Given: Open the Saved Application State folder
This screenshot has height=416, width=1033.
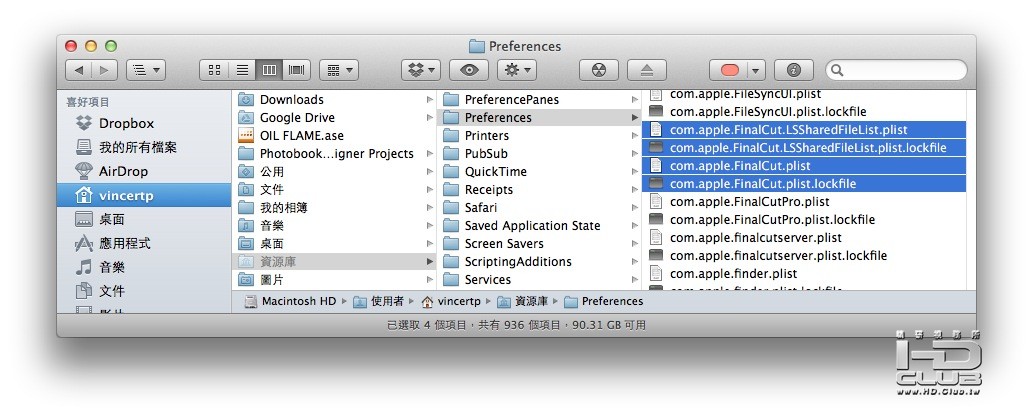Looking at the screenshot, I should pyautogui.click(x=540, y=225).
